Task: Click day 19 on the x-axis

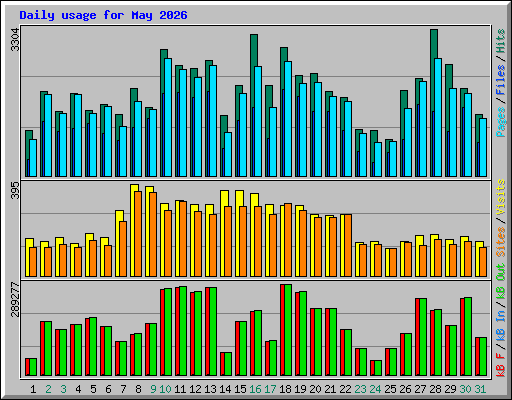Action: (x=300, y=389)
